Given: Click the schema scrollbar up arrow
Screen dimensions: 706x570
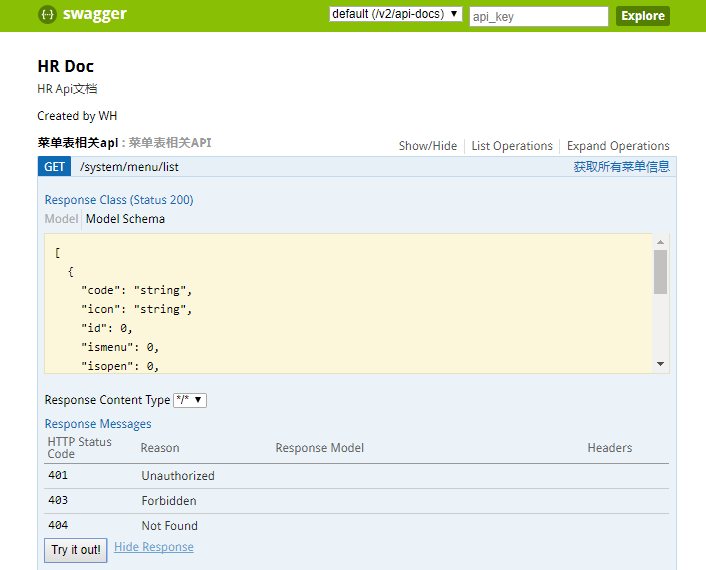Looking at the screenshot, I should [x=660, y=242].
